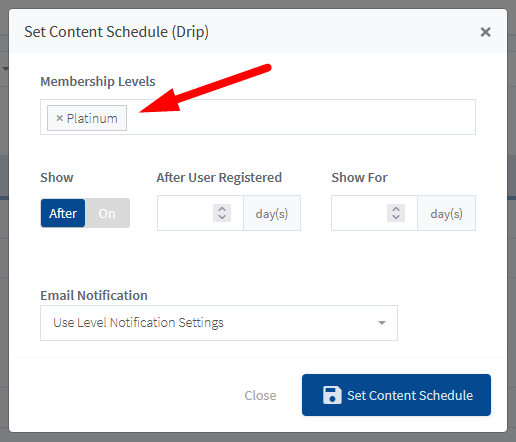Switch the Show toggle to On
516x442 pixels.
[x=107, y=213]
